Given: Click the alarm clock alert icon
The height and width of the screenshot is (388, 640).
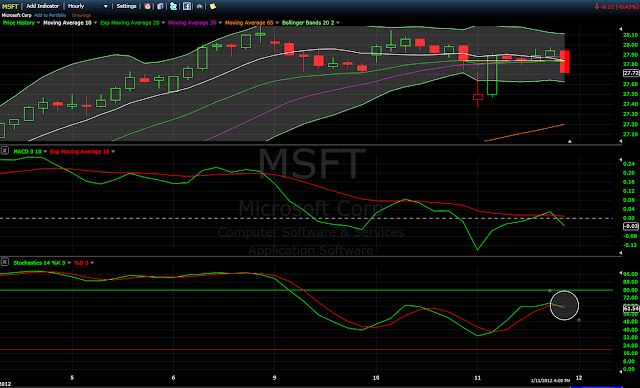Looking at the screenshot, I should point(147,6).
